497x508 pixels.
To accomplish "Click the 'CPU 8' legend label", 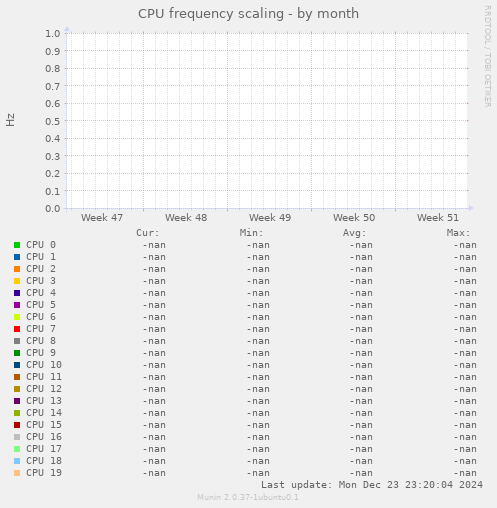I will 41,341.
